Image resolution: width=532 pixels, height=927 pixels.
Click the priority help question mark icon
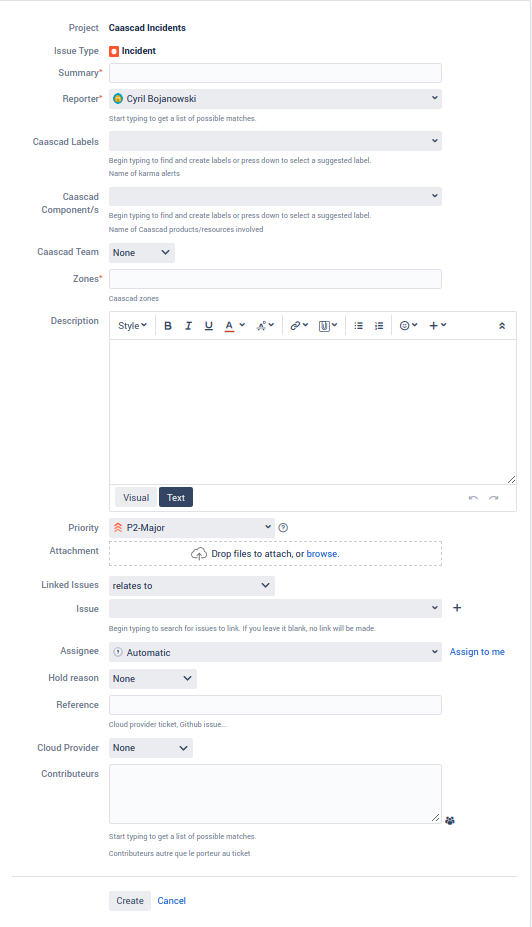click(283, 528)
